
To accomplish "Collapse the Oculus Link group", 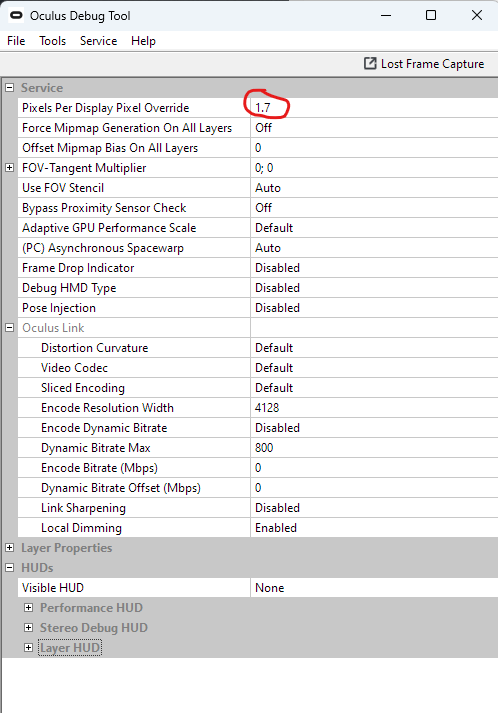I will coord(10,328).
